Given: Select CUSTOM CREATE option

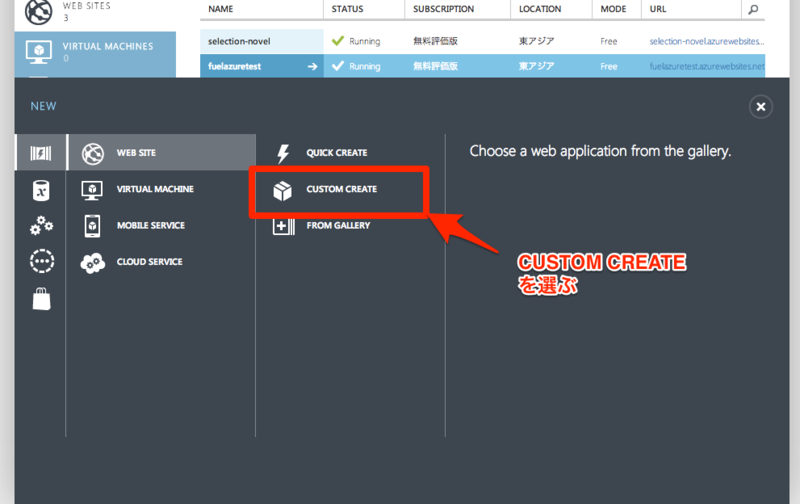Looking at the screenshot, I should [341, 189].
